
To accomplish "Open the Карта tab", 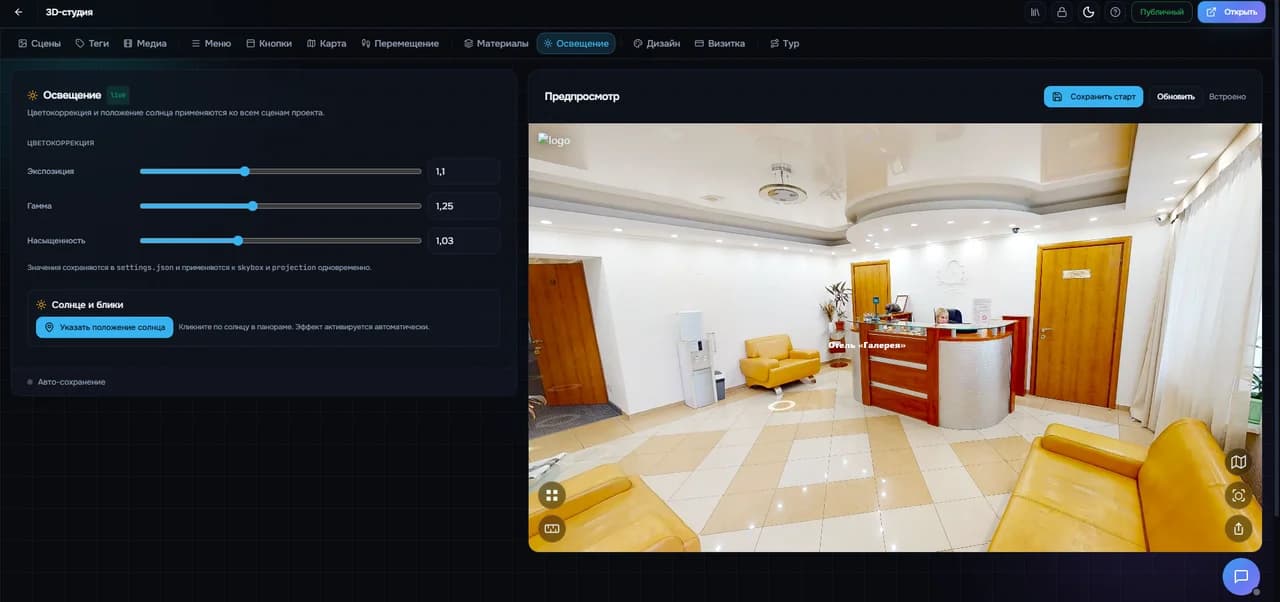I will (326, 44).
